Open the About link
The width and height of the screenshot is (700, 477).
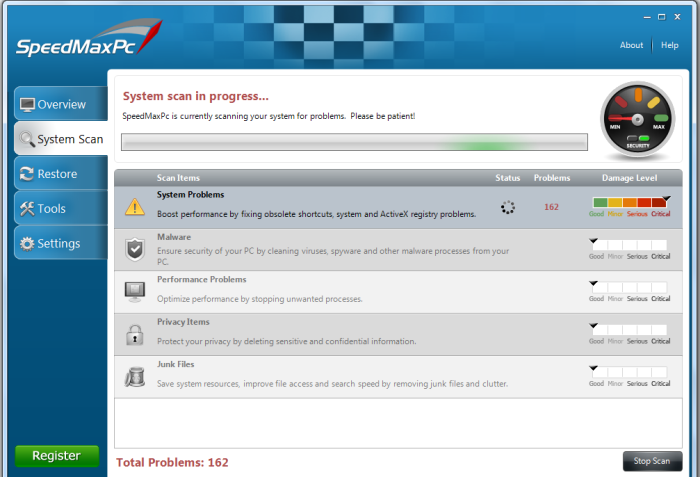631,45
